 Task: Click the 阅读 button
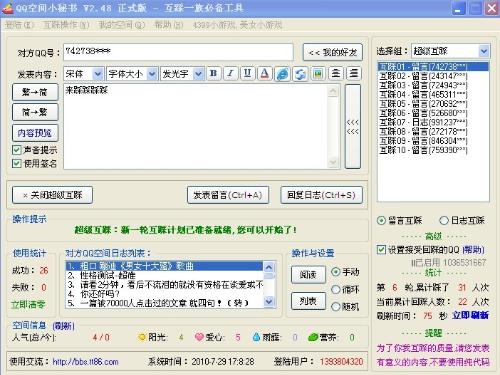click(308, 275)
